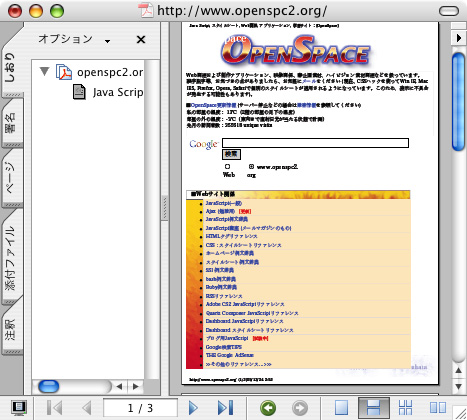Click the monitor icon in status bar
This screenshot has height=420, width=467.
(x=19, y=408)
